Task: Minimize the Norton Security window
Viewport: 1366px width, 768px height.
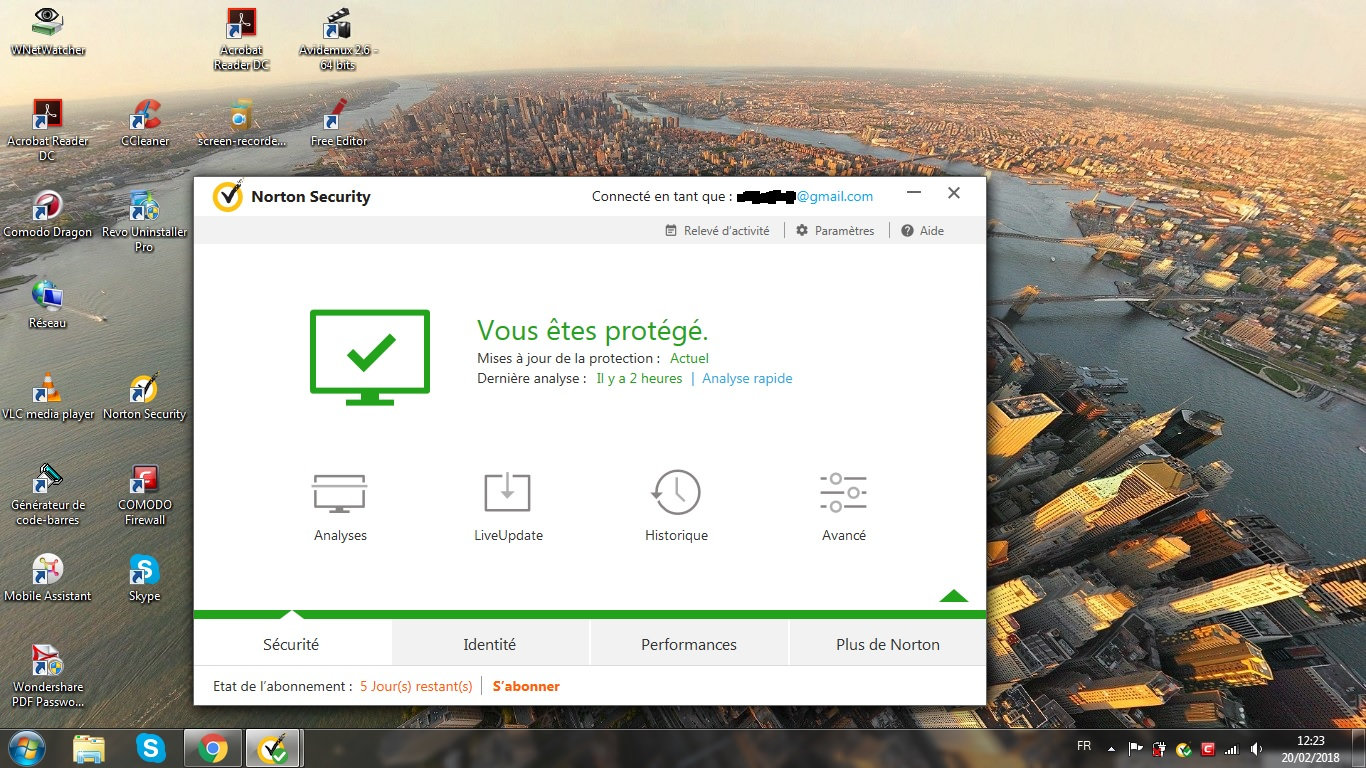Action: tap(915, 194)
